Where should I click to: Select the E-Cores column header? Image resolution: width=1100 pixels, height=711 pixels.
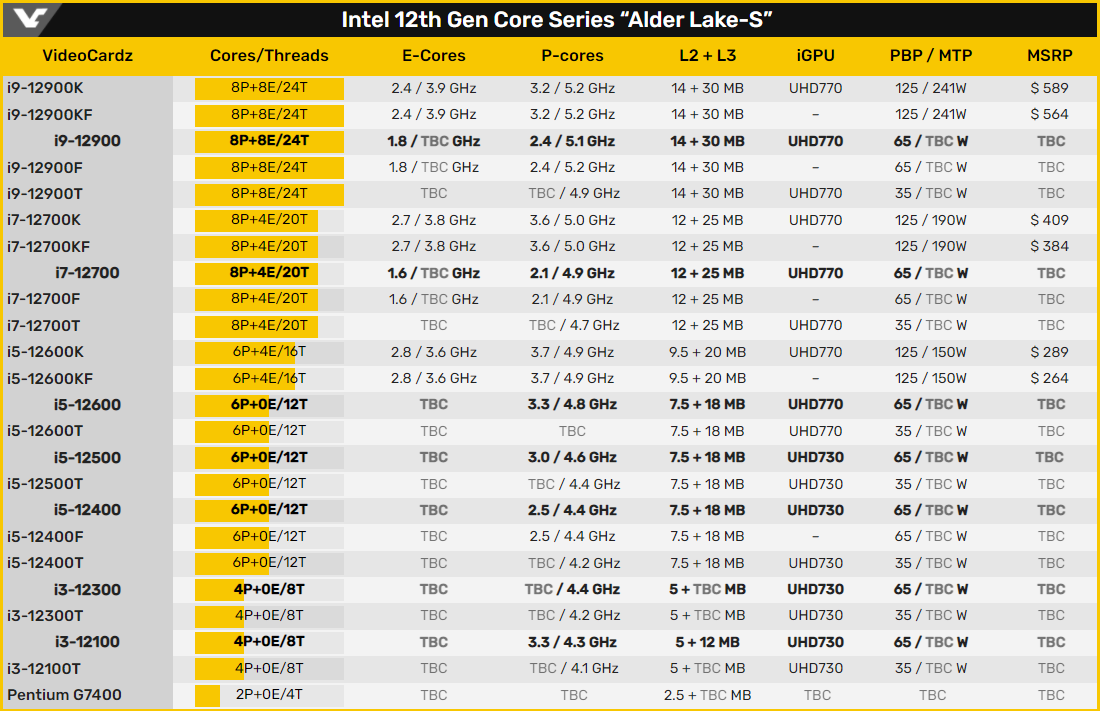pyautogui.click(x=433, y=56)
